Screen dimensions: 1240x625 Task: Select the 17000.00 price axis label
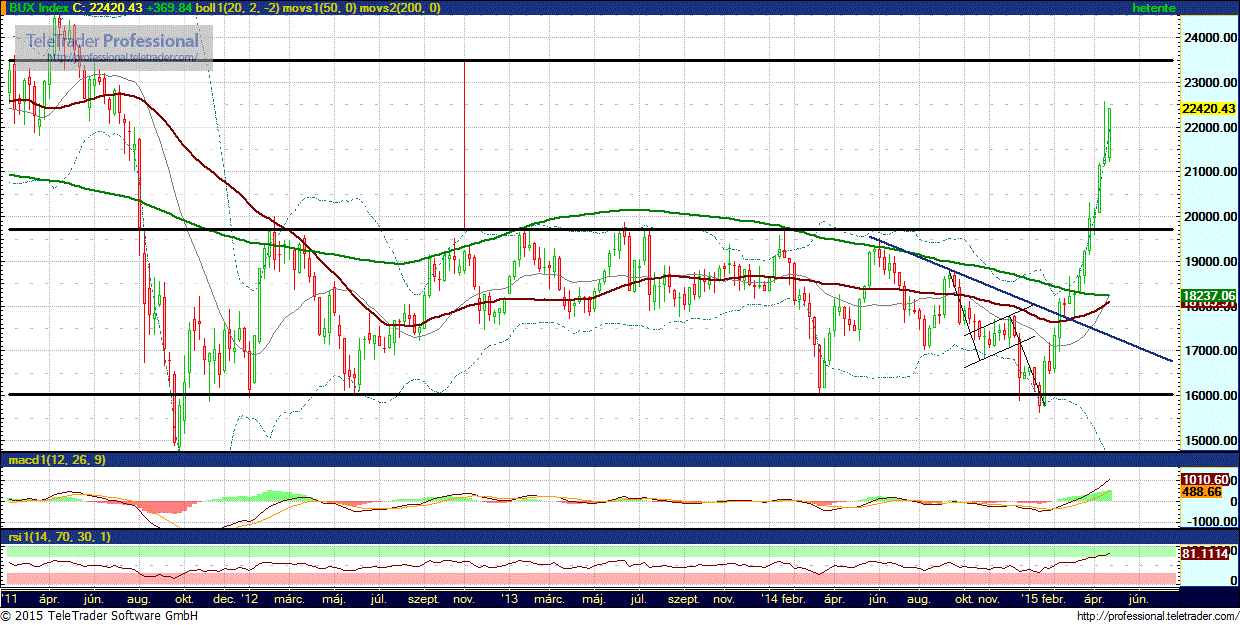(1208, 351)
